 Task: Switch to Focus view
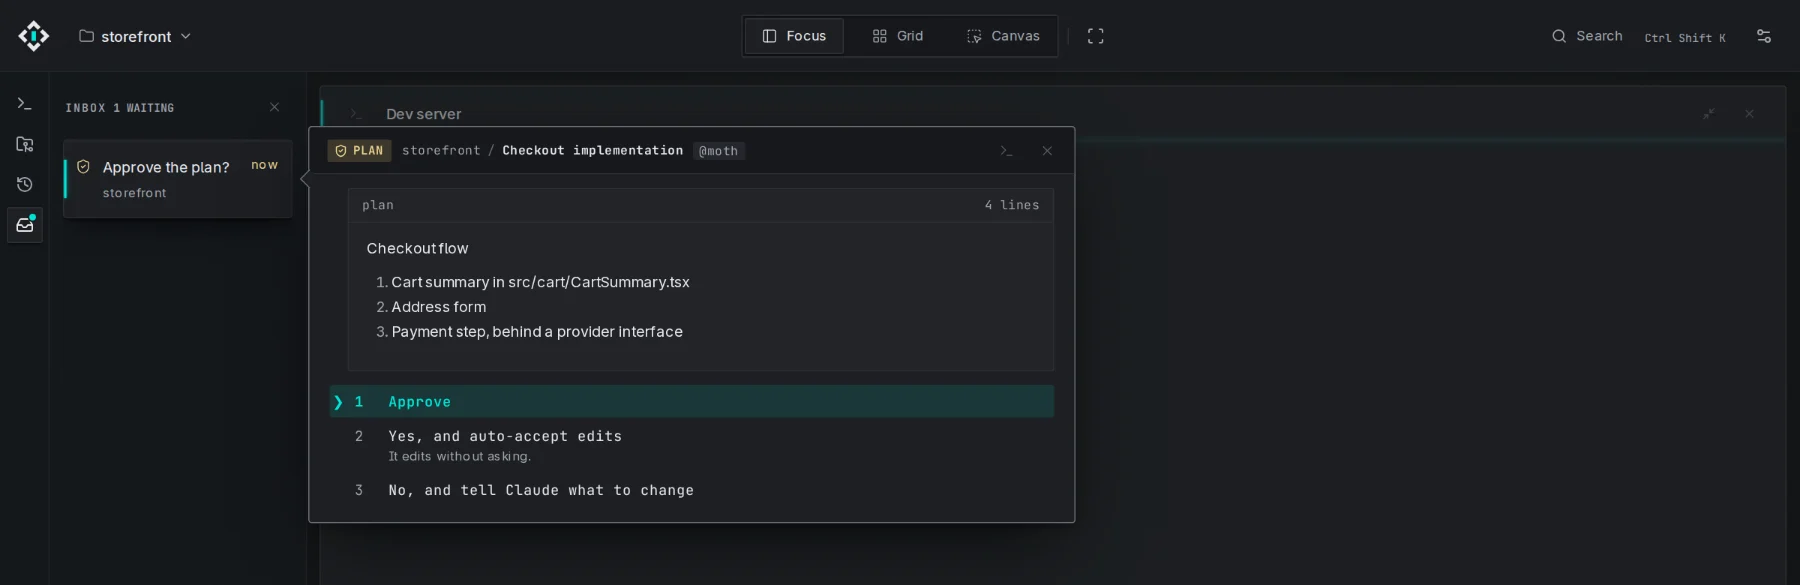[794, 36]
